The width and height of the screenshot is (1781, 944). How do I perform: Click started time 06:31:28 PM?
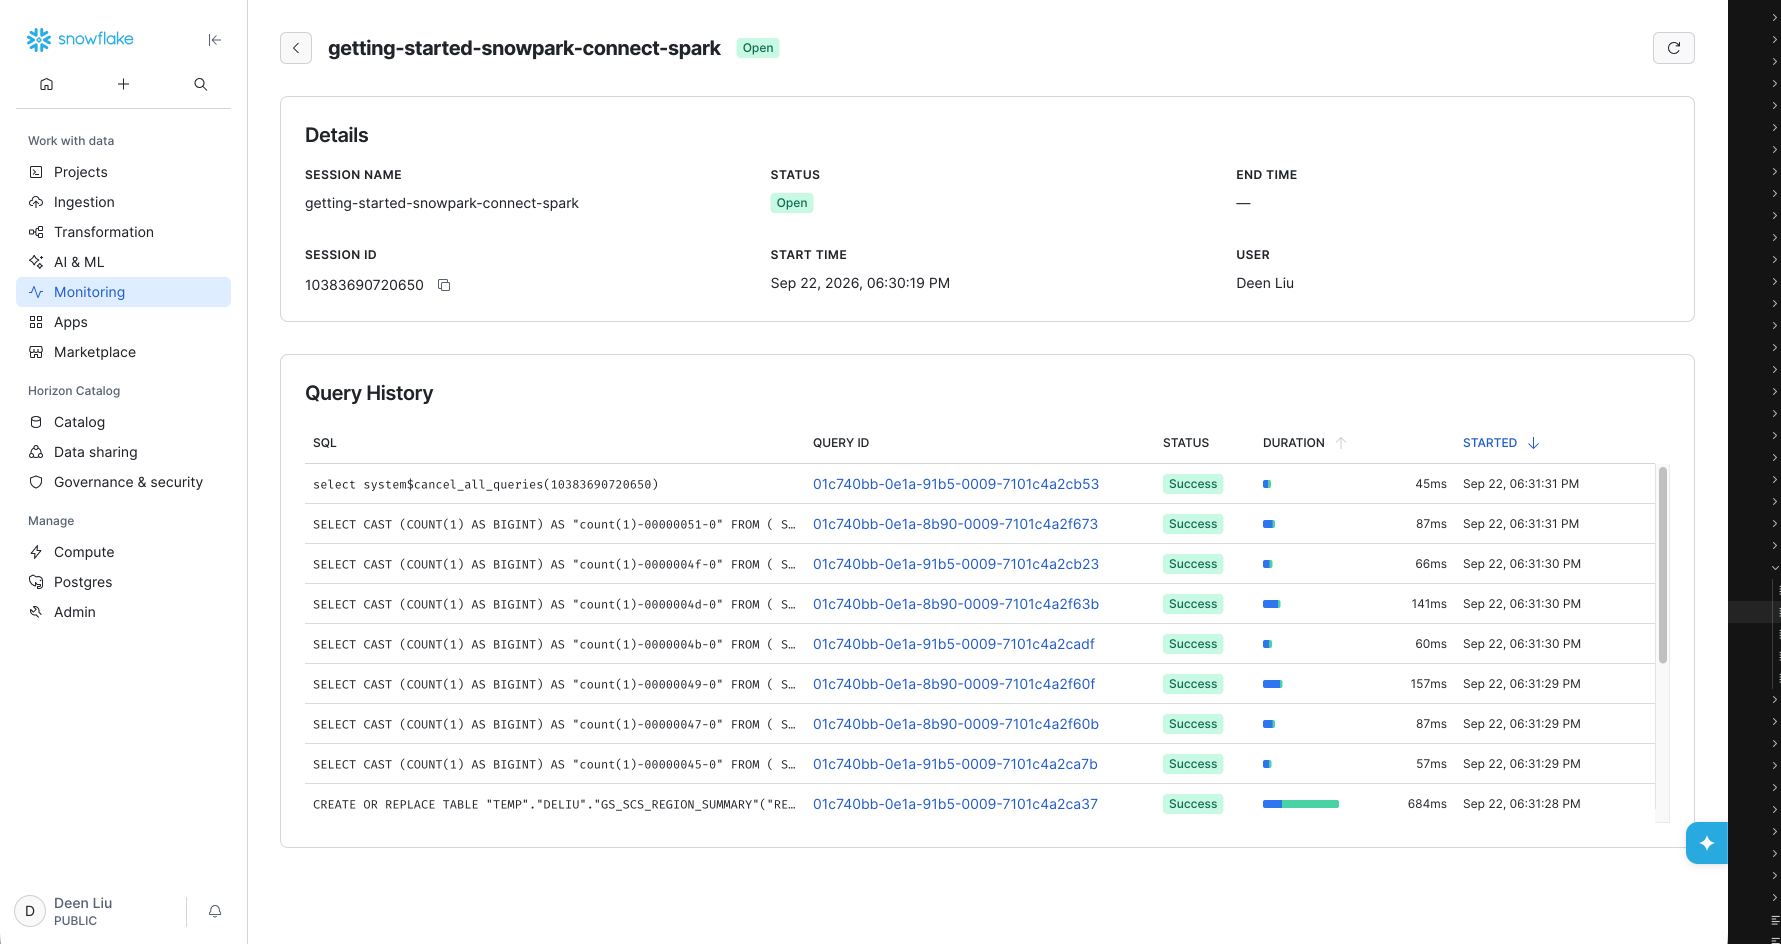(x=1522, y=804)
